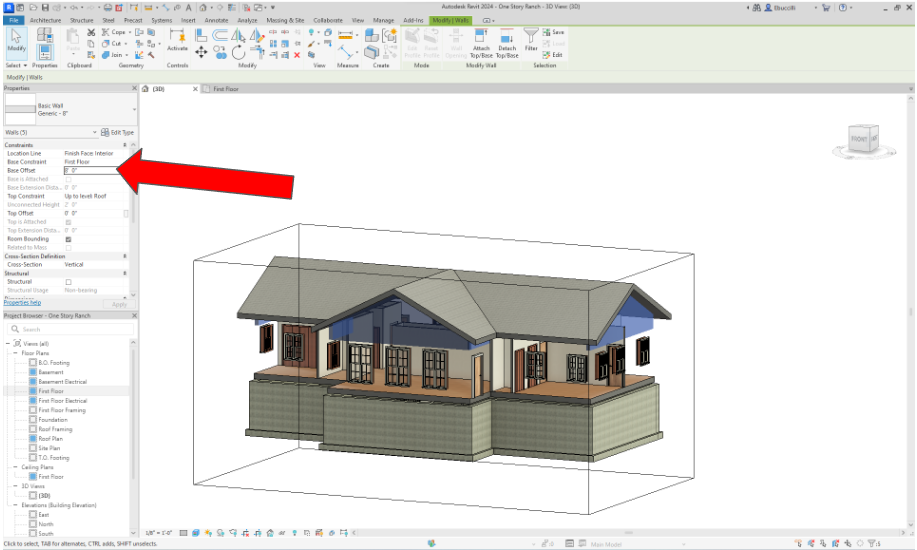917x550 pixels.
Task: Collapse the Ceiling Plans tree node
Action: click(16, 467)
